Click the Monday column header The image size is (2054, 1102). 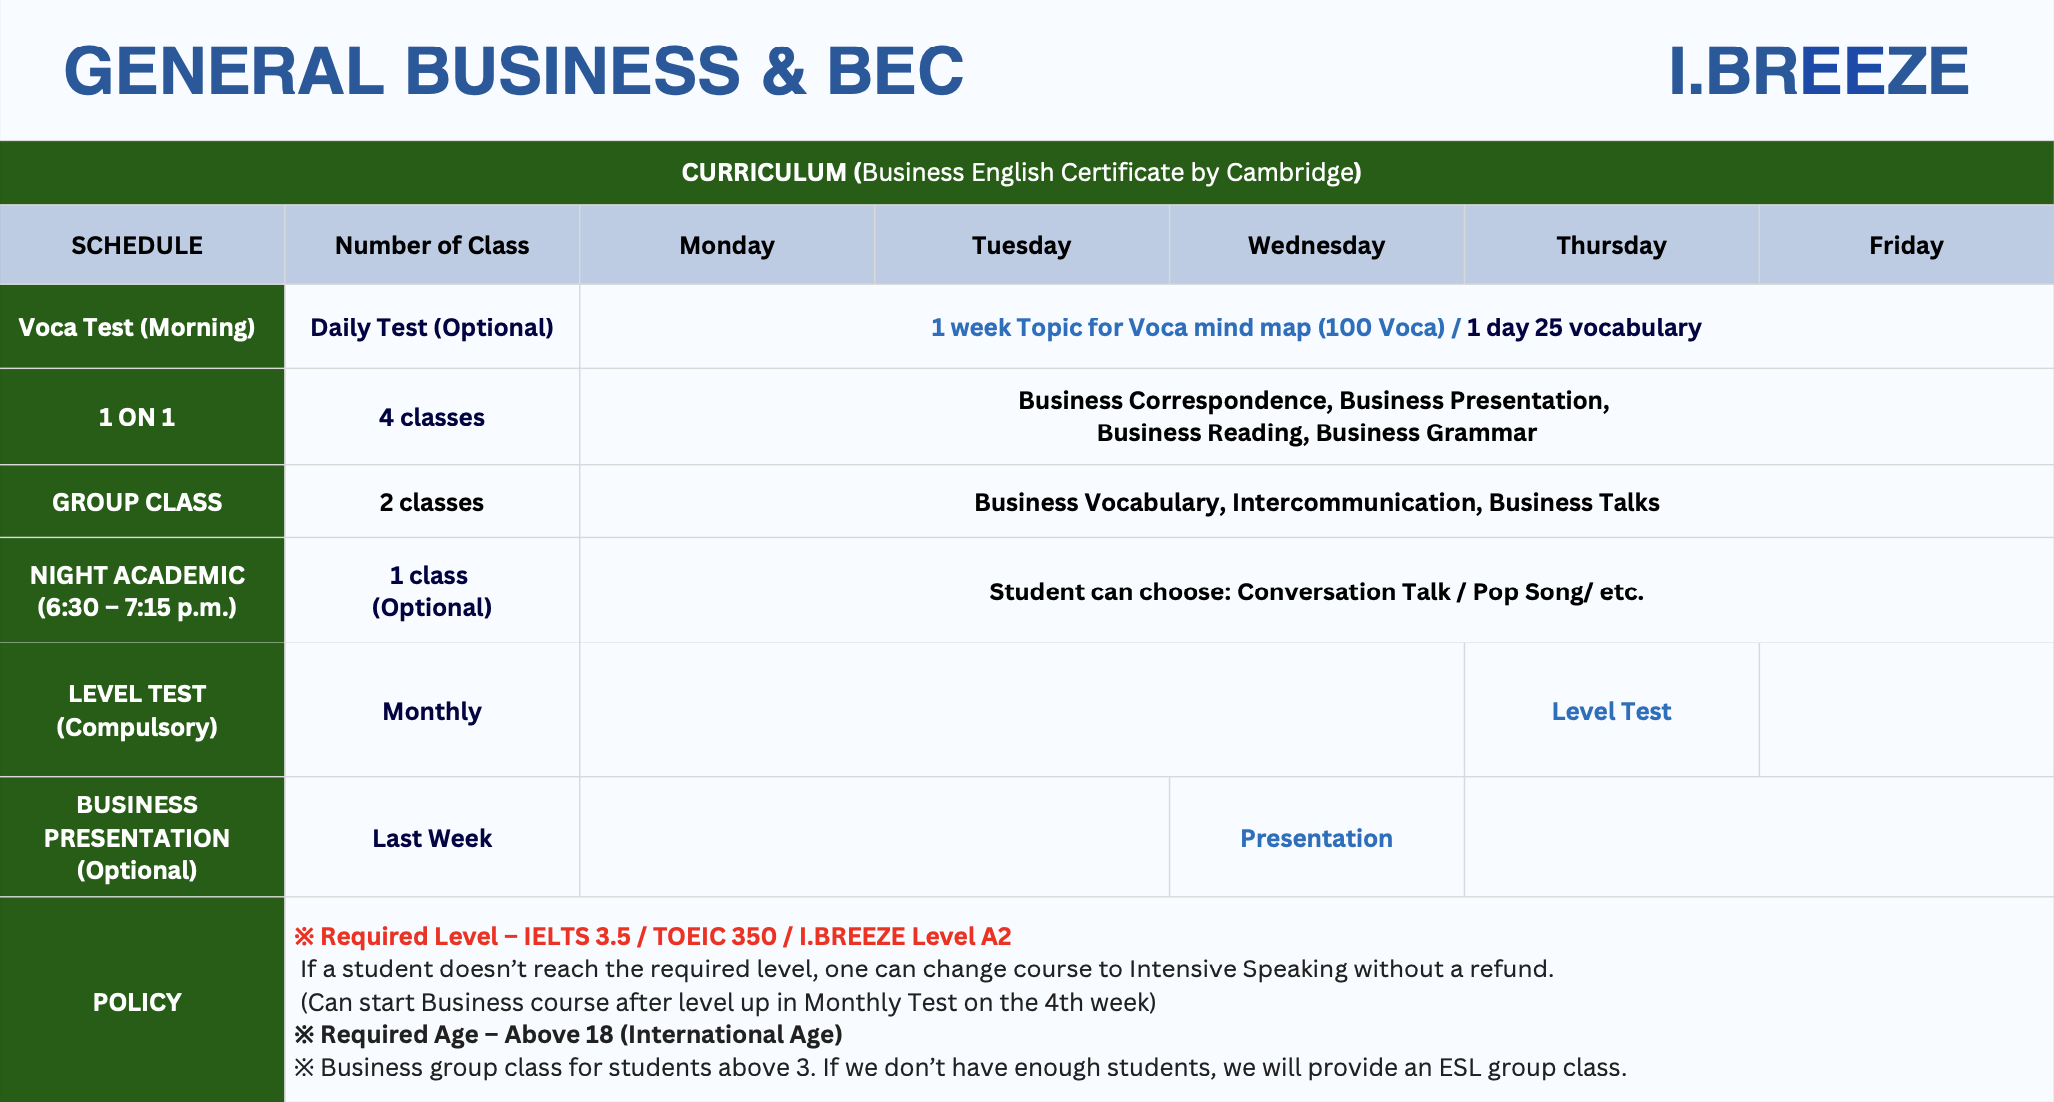click(x=727, y=245)
